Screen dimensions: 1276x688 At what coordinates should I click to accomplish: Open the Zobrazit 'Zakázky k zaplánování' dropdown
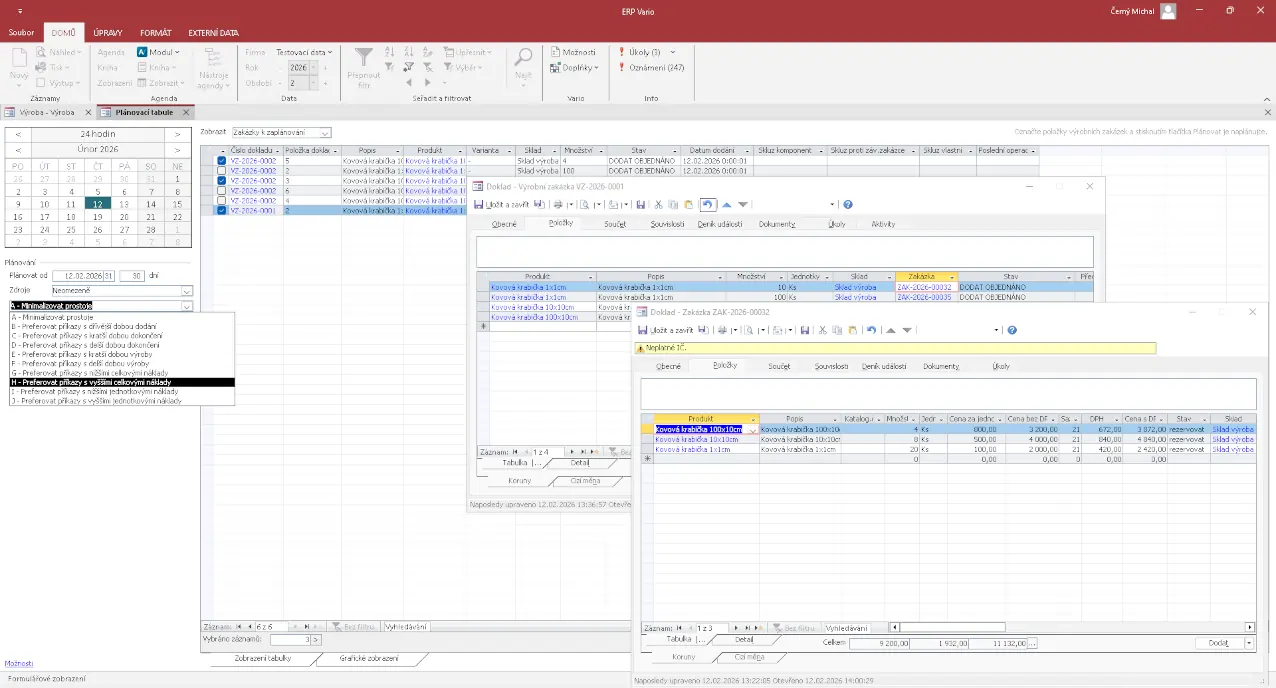[x=324, y=132]
